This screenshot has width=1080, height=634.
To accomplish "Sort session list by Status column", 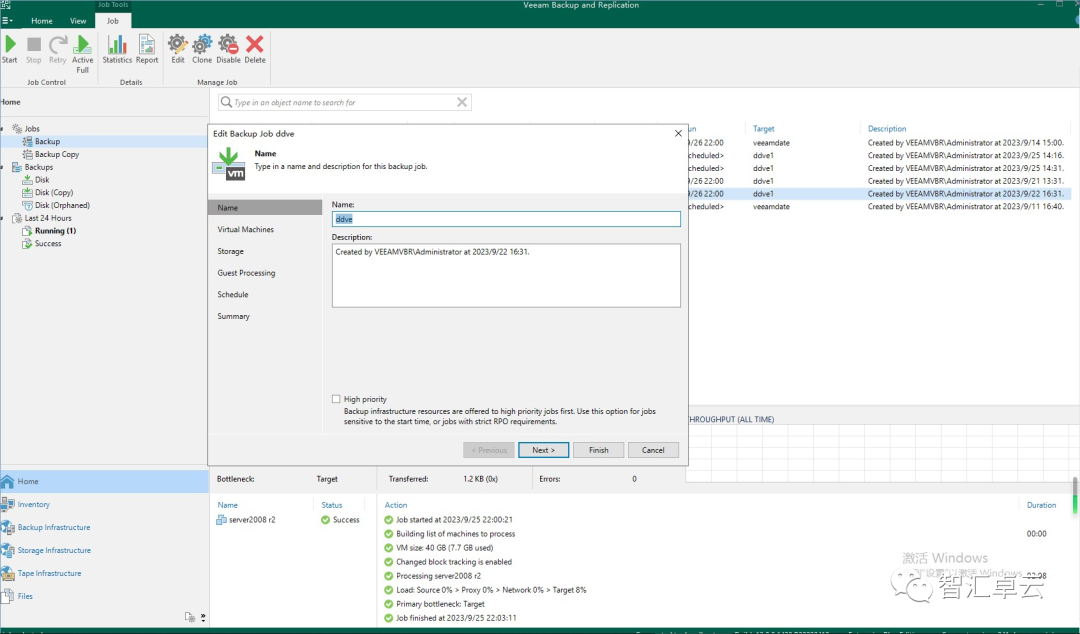I will coord(331,505).
